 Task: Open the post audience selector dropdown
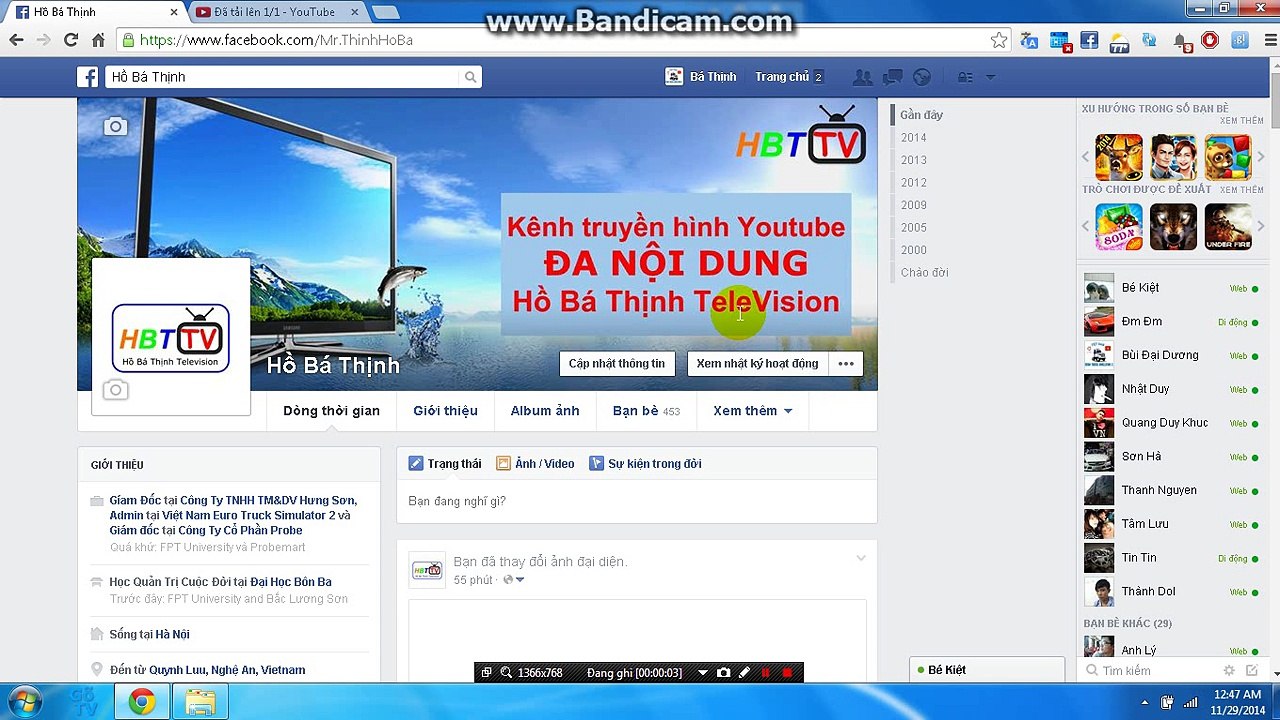[x=514, y=580]
